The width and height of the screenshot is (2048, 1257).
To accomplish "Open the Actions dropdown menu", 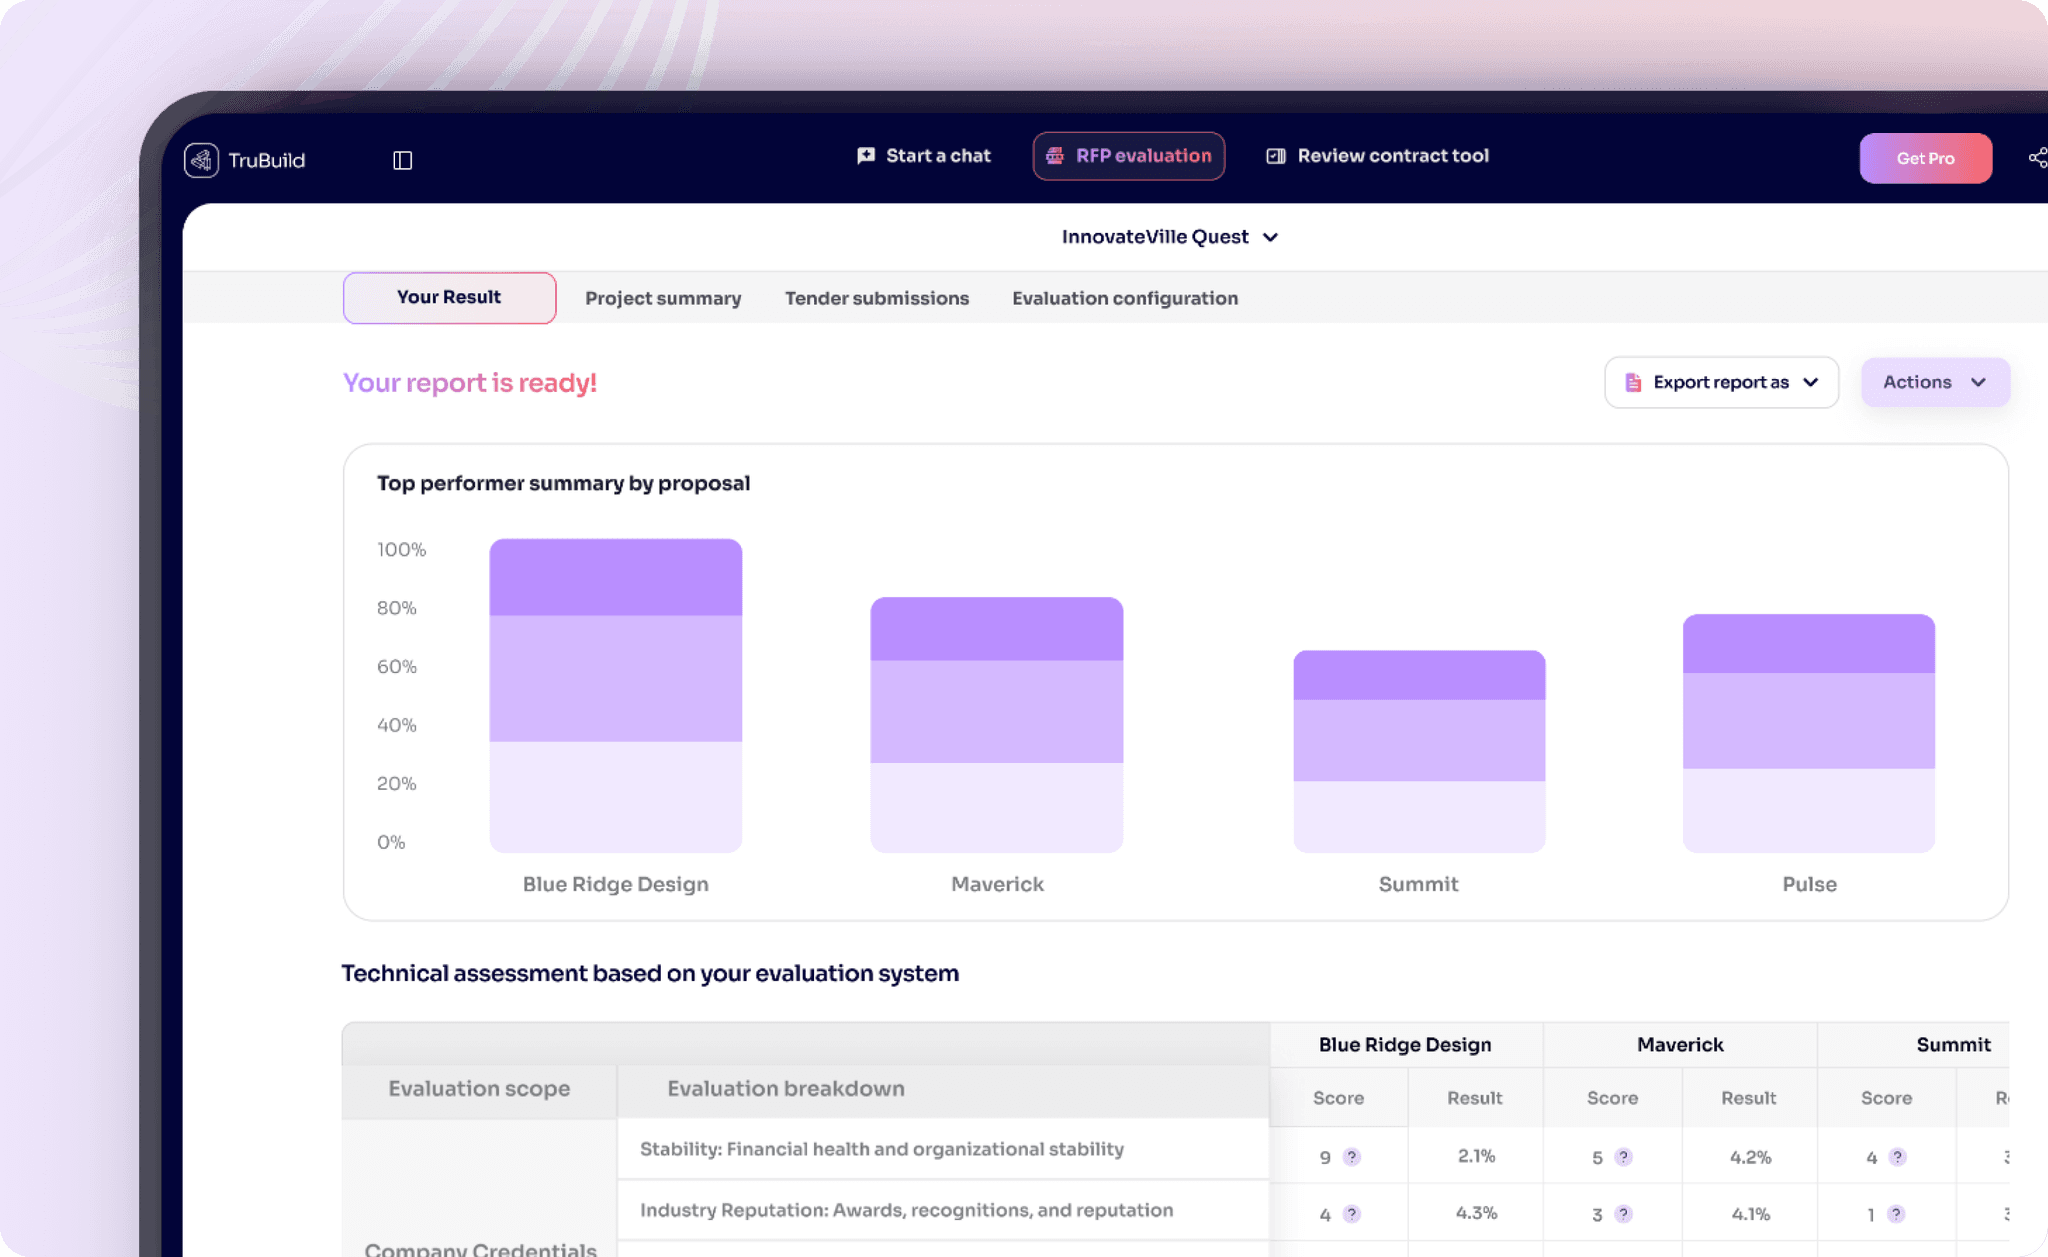I will [x=1934, y=382].
